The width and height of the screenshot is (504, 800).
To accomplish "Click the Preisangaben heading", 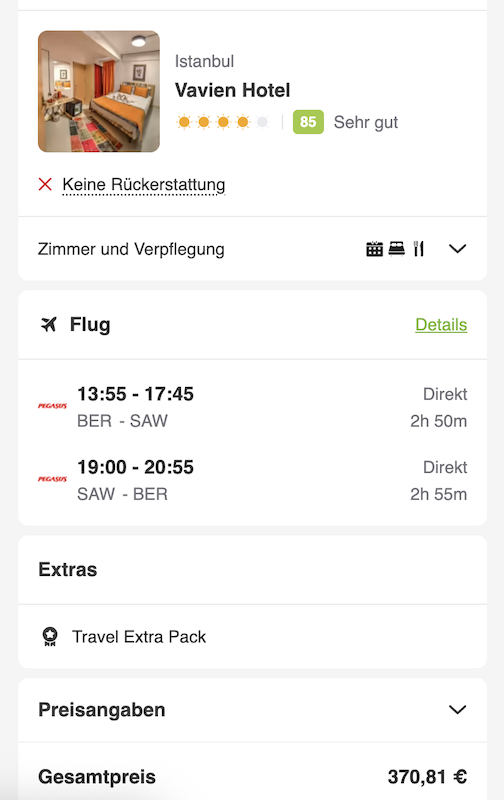I will pos(102,710).
